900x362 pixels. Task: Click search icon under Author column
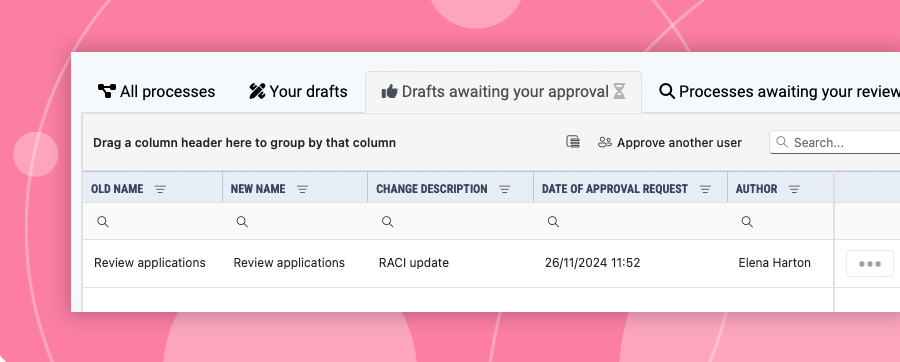[747, 221]
